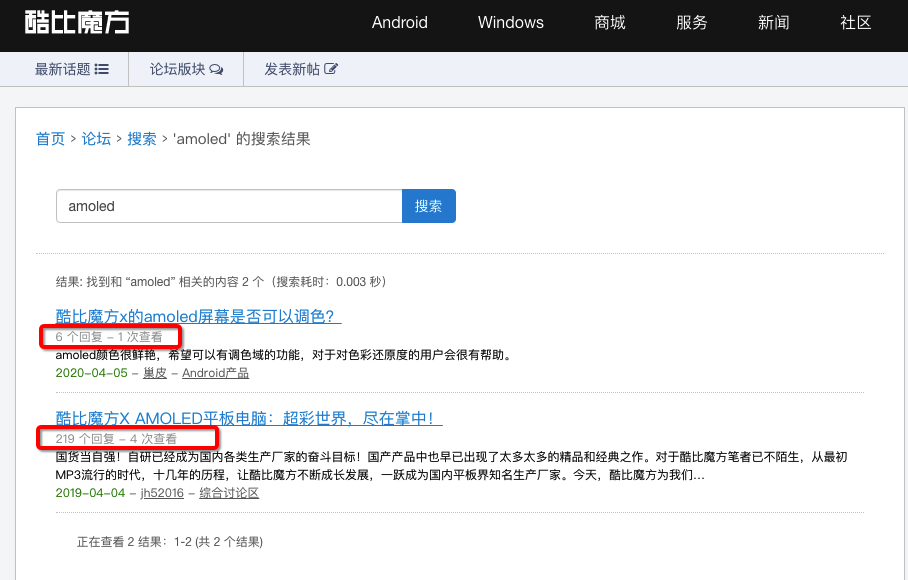
Task: Click the edit icon beside 发表新帖
Action: pyautogui.click(x=331, y=70)
